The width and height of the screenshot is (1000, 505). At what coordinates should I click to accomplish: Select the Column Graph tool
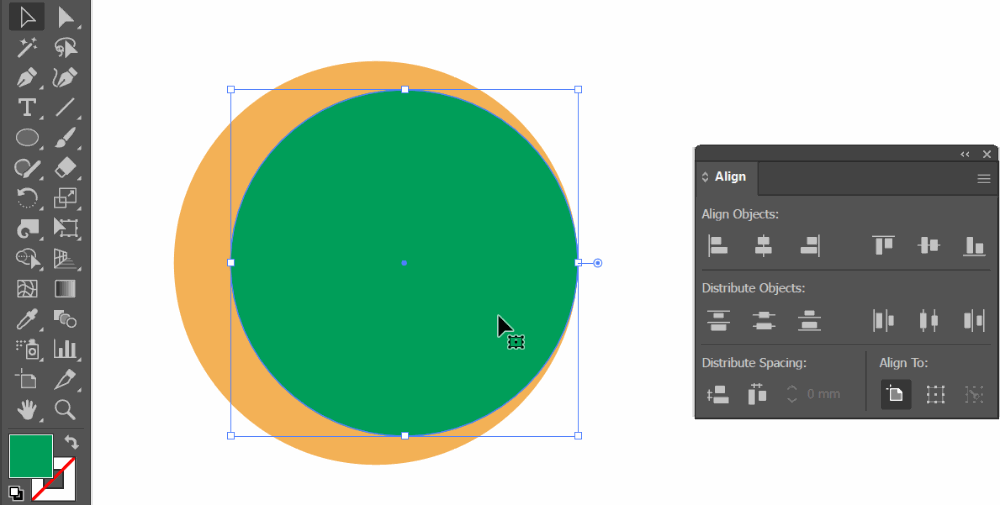click(66, 349)
